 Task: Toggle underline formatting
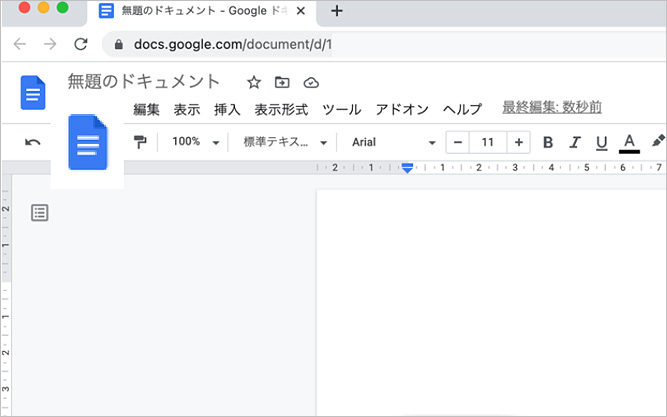click(x=601, y=142)
